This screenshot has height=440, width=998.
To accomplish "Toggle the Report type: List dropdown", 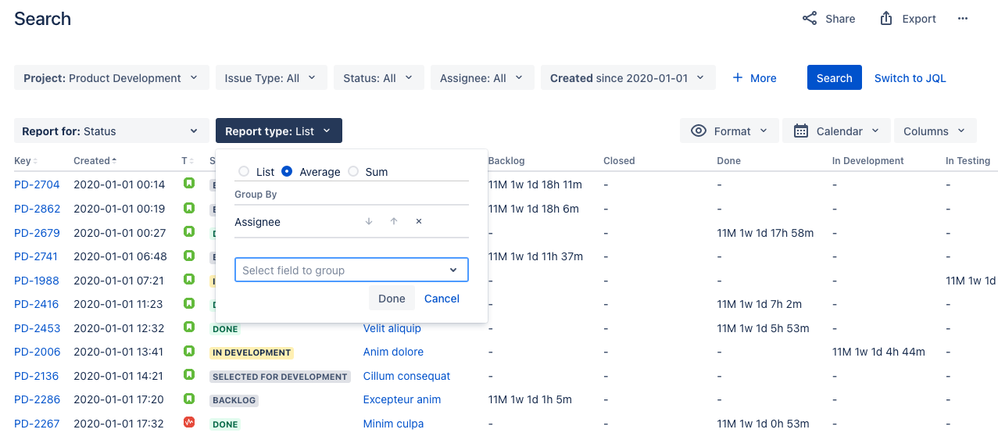I will (279, 131).
